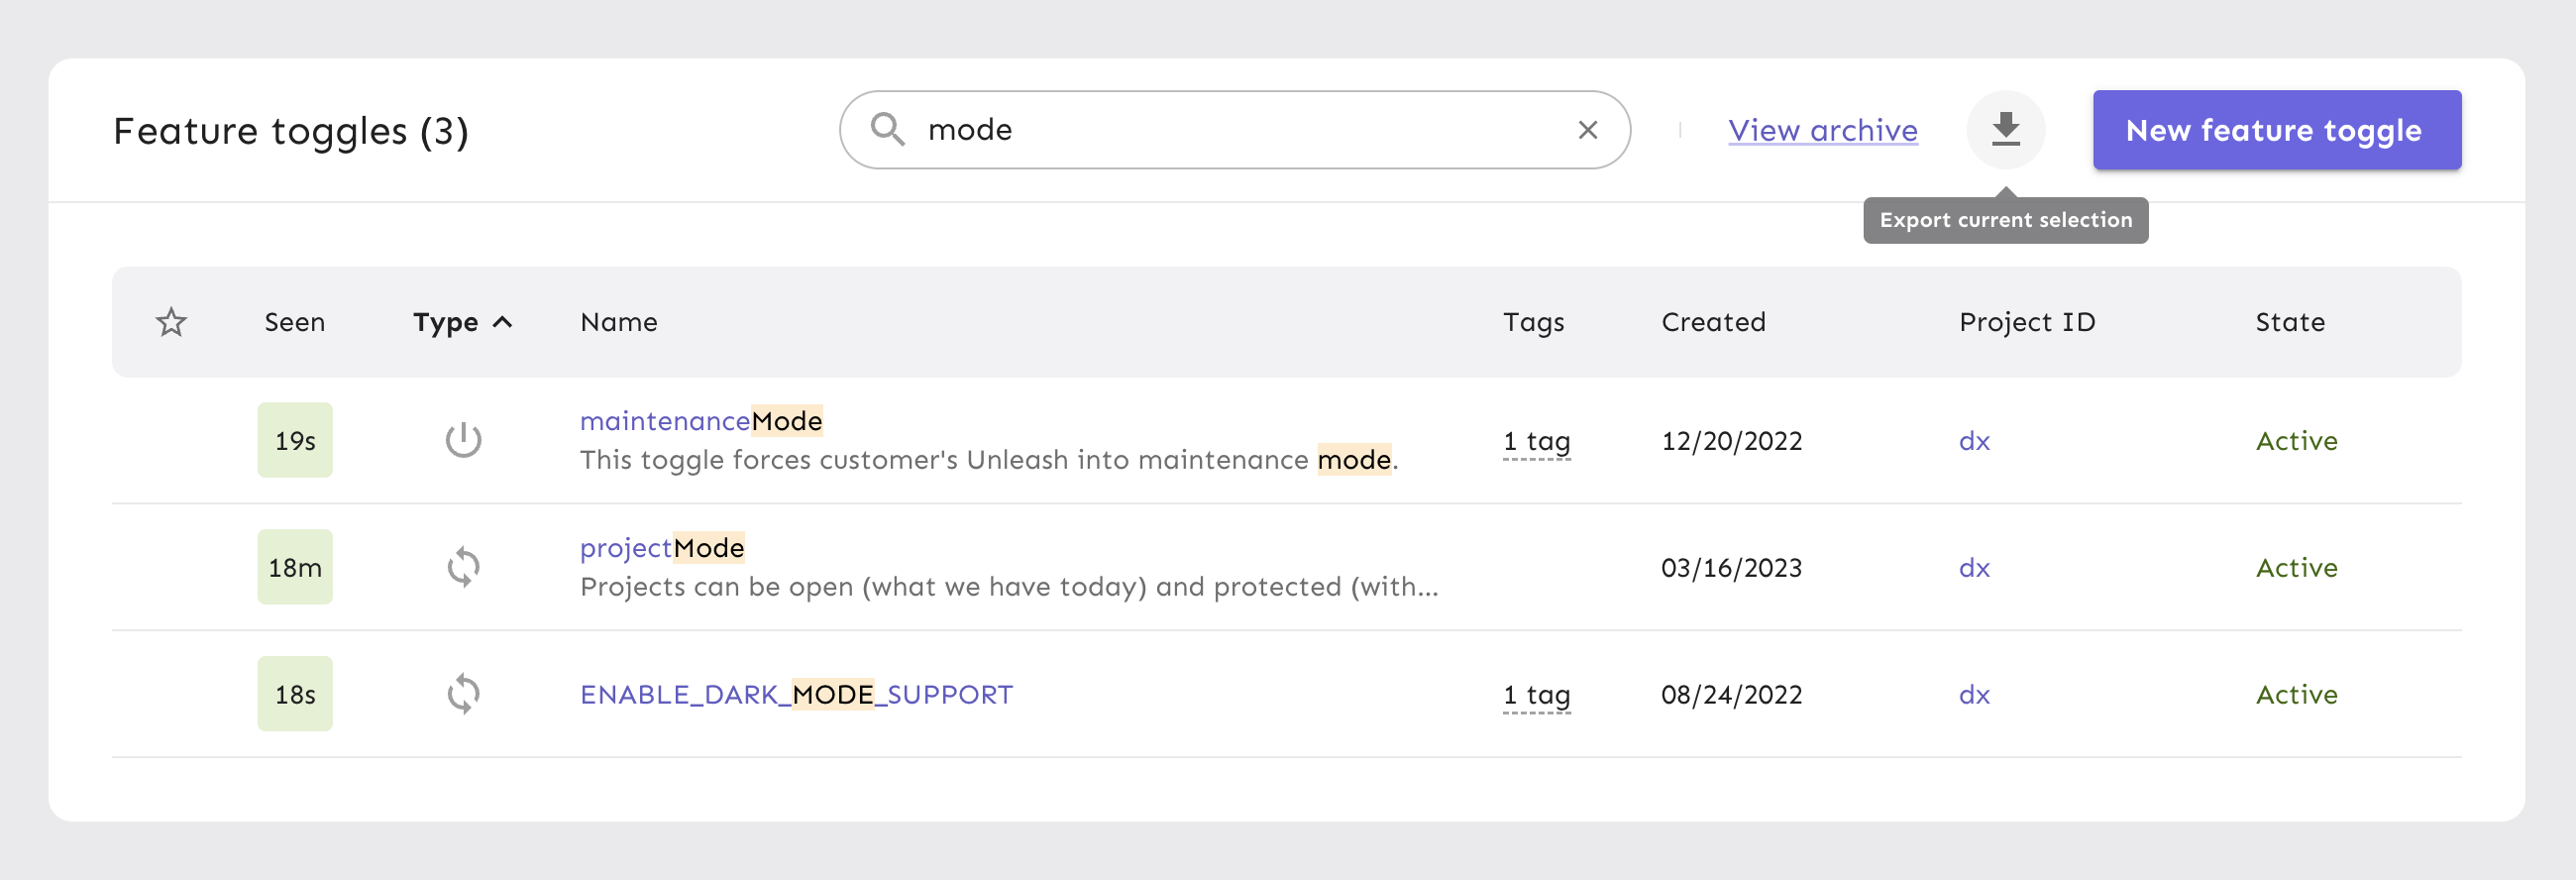Click the magnifying glass search icon
The height and width of the screenshot is (880, 2576).
tap(888, 129)
